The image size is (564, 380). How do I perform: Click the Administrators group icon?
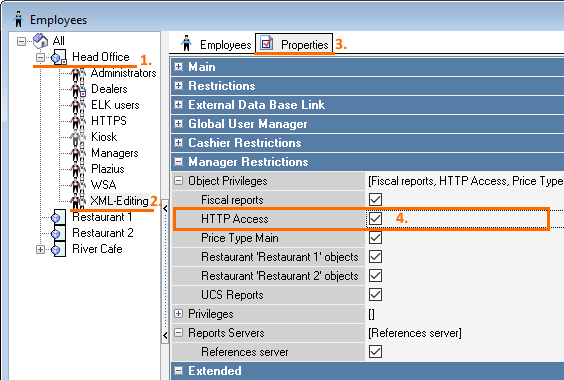78,73
